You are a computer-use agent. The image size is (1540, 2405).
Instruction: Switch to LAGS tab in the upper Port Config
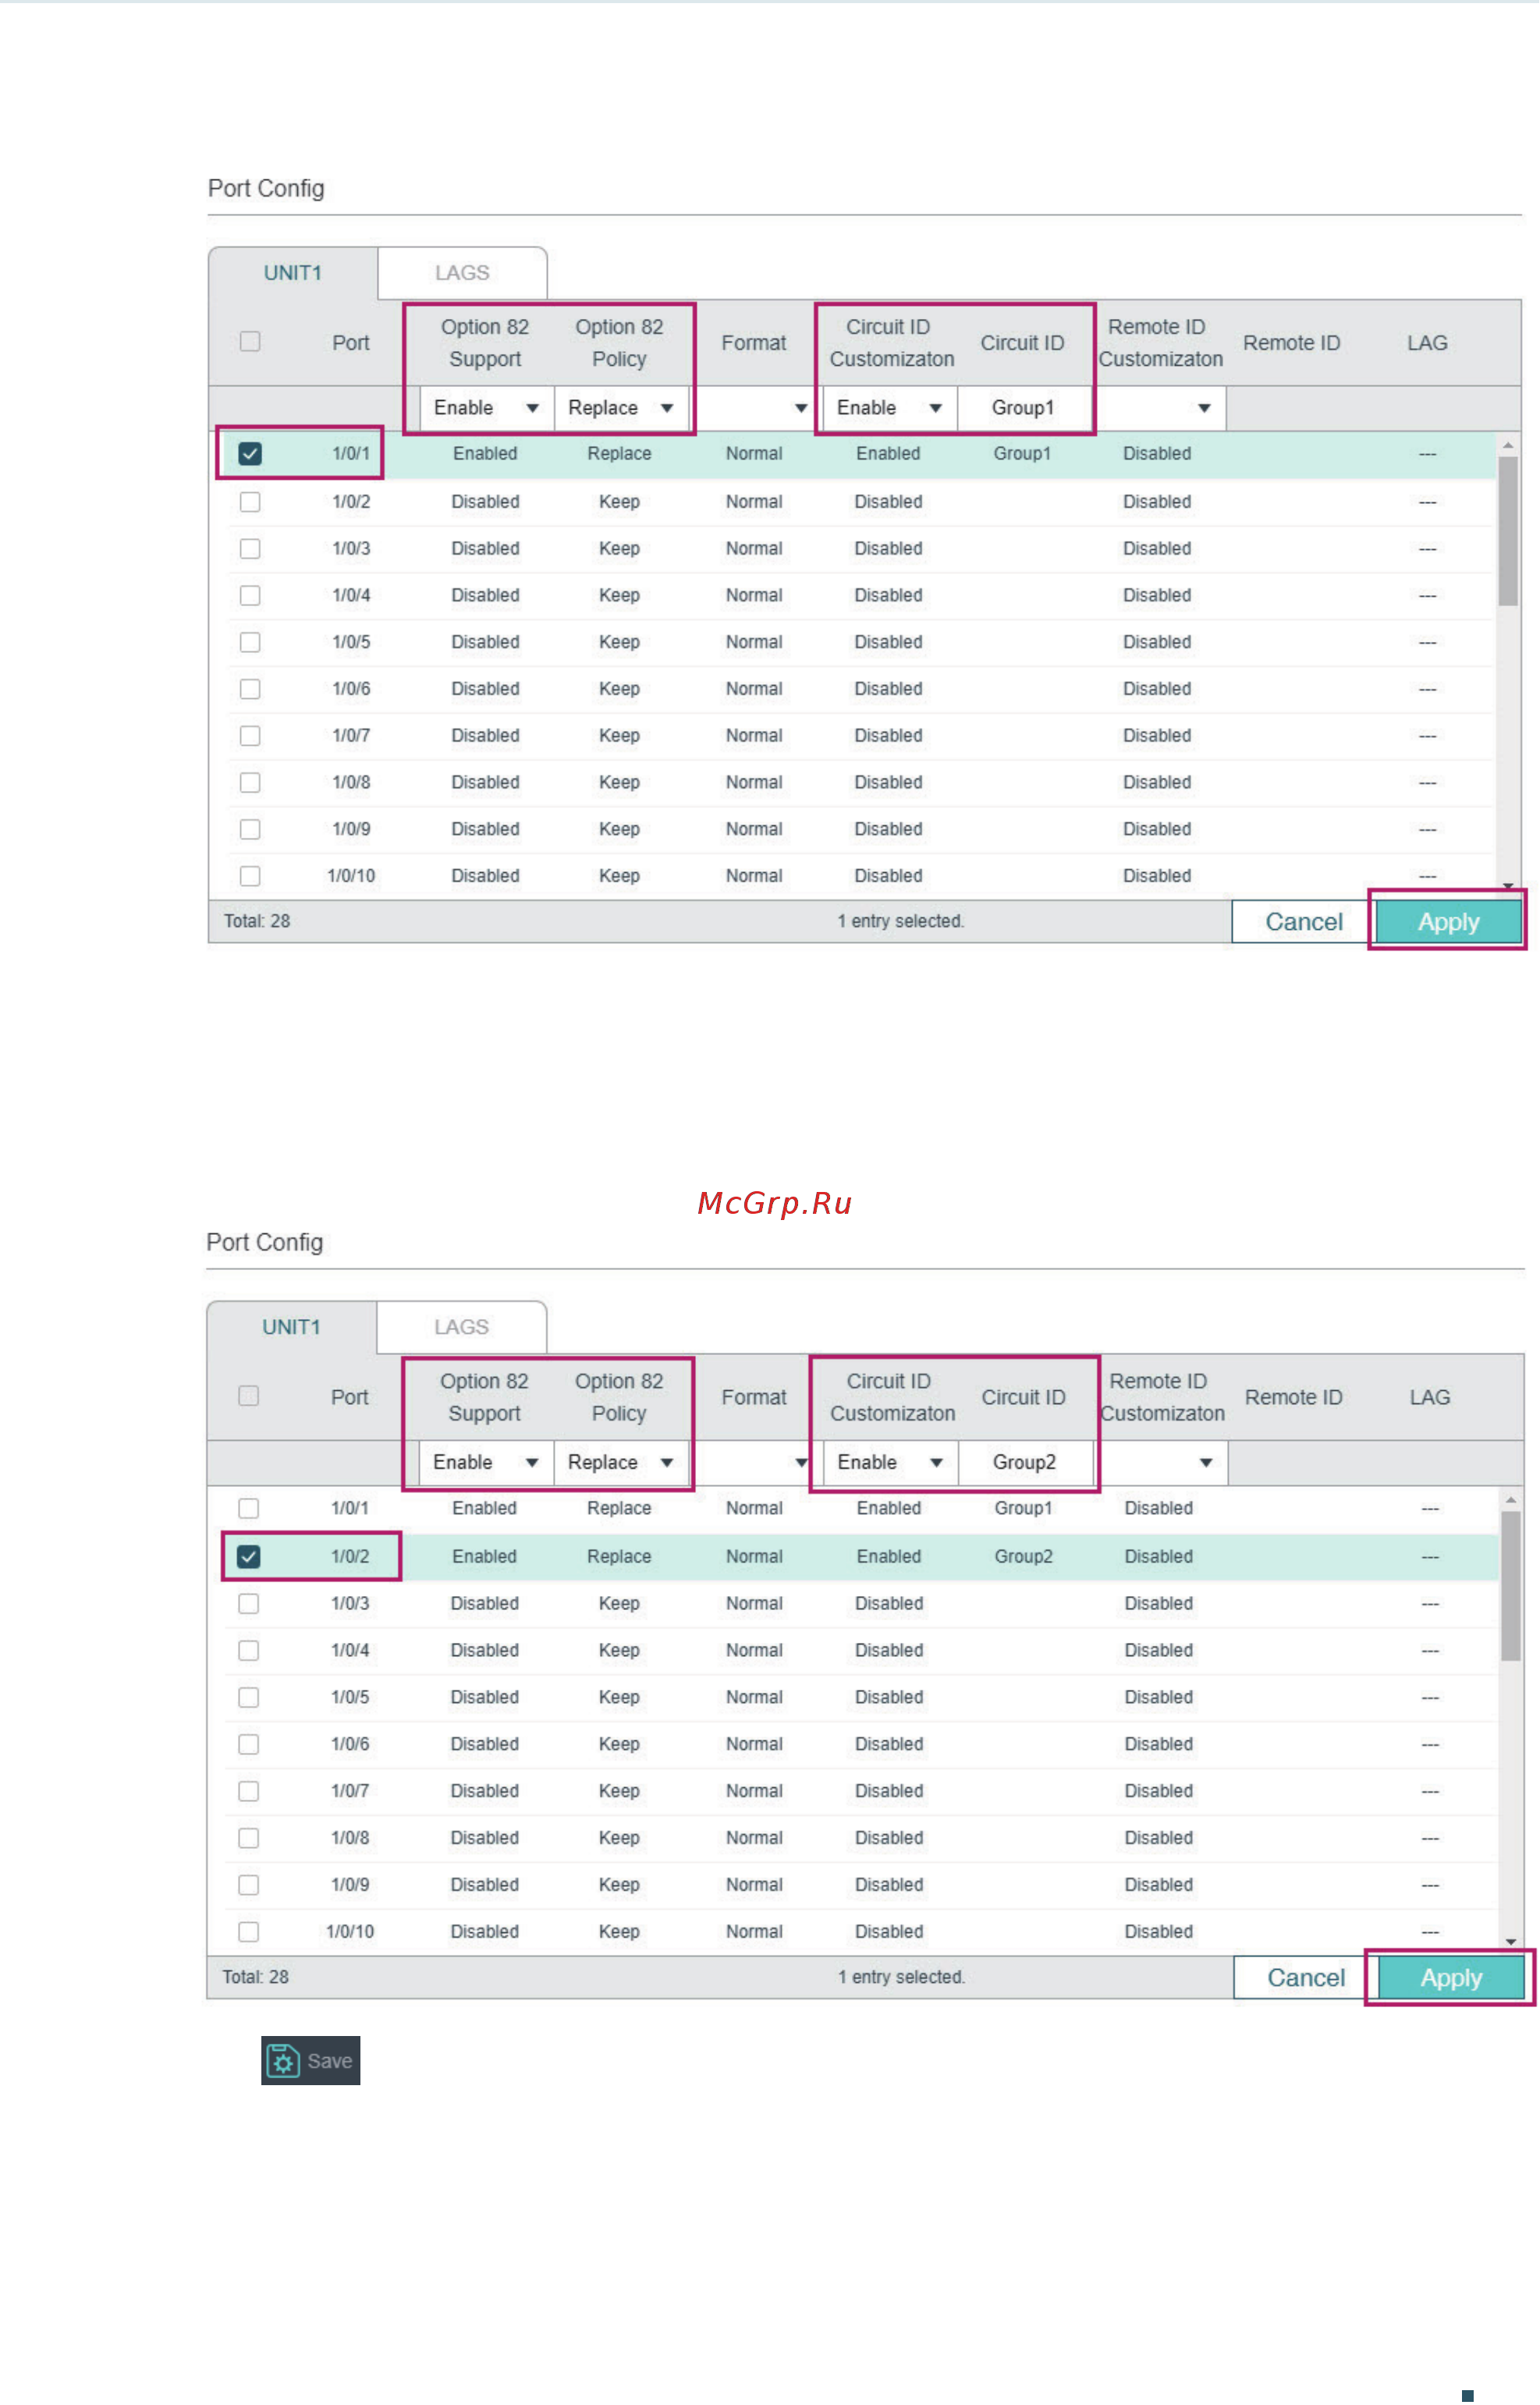point(462,273)
